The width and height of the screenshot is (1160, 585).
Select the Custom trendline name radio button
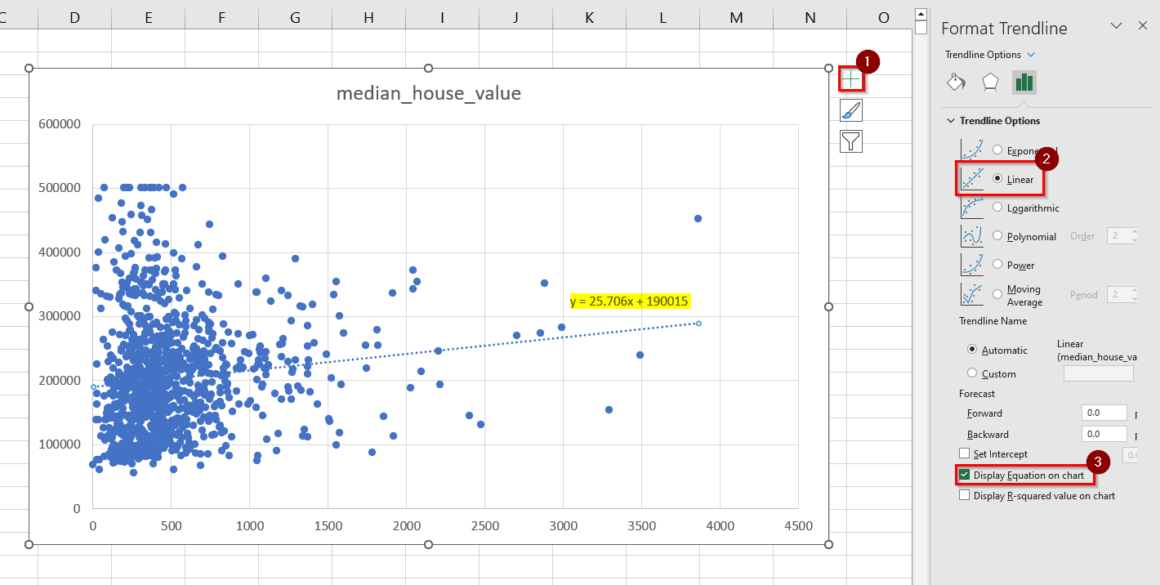point(971,373)
